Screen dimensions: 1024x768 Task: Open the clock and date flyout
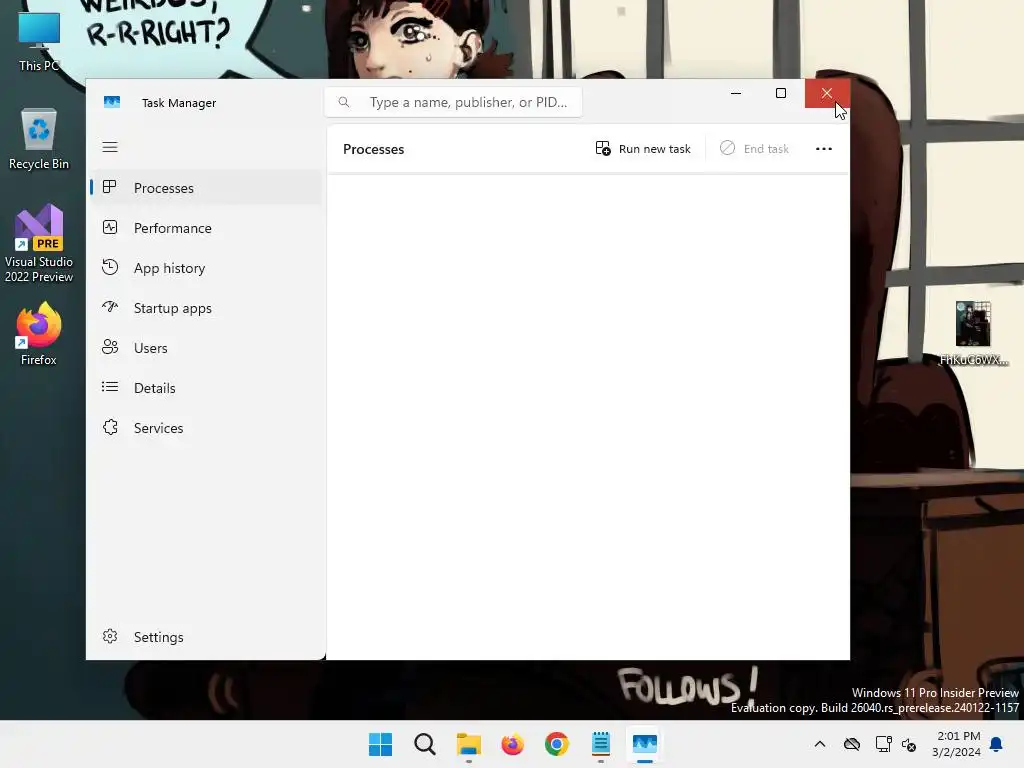click(x=956, y=744)
